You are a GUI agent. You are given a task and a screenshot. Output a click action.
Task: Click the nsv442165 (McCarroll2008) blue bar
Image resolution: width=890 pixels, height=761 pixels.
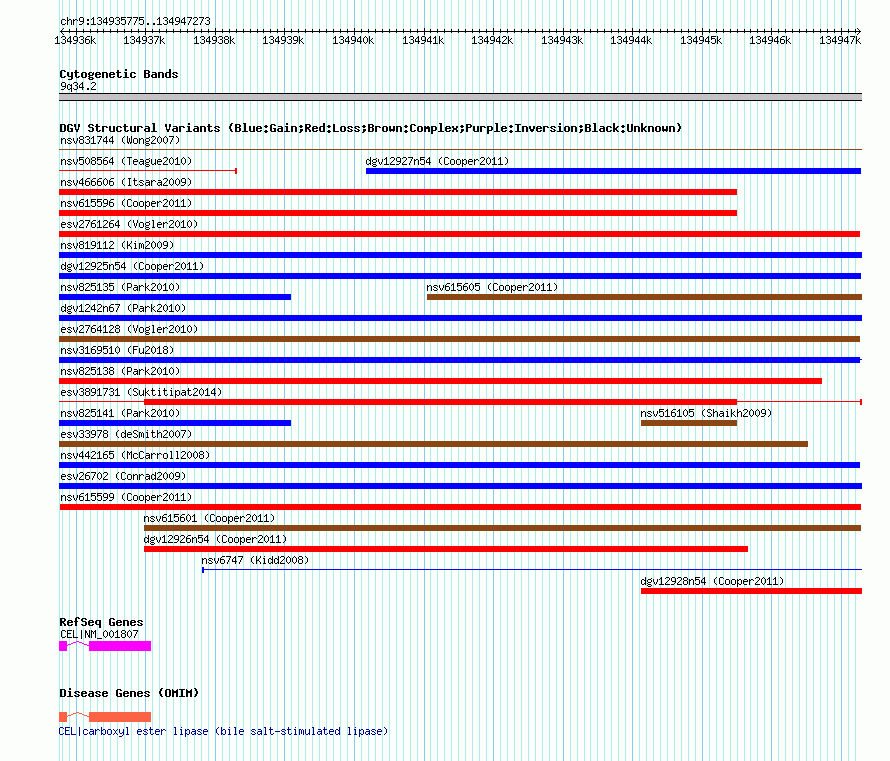pyautogui.click(x=460, y=465)
